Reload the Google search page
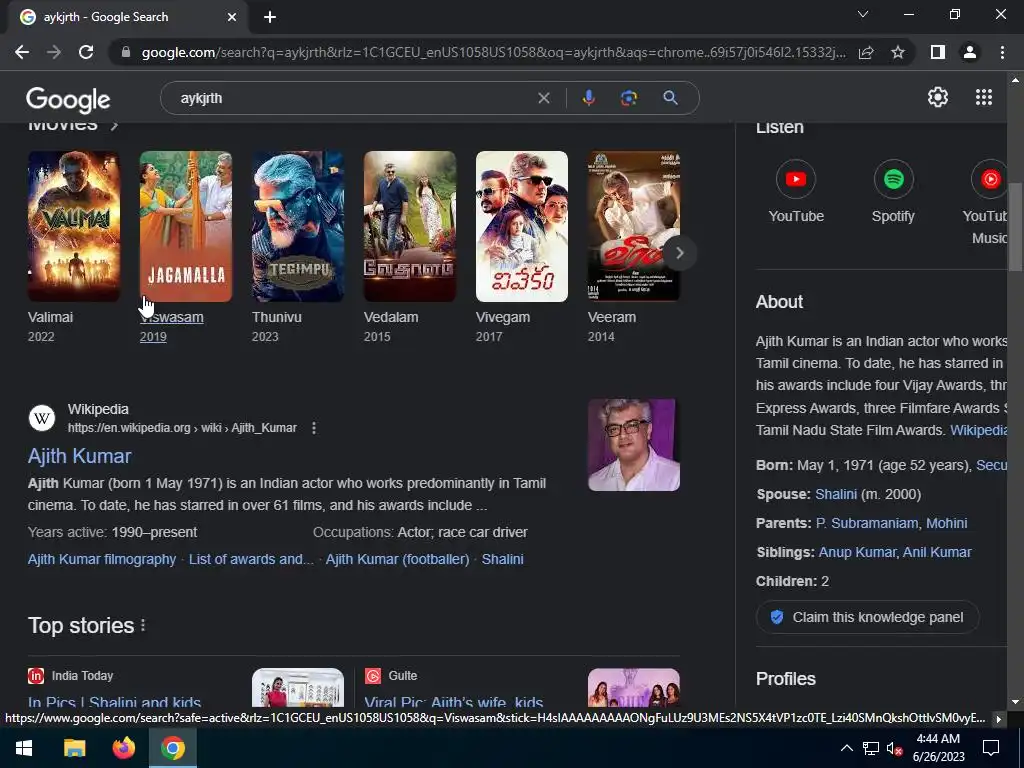The image size is (1024, 768). (86, 52)
